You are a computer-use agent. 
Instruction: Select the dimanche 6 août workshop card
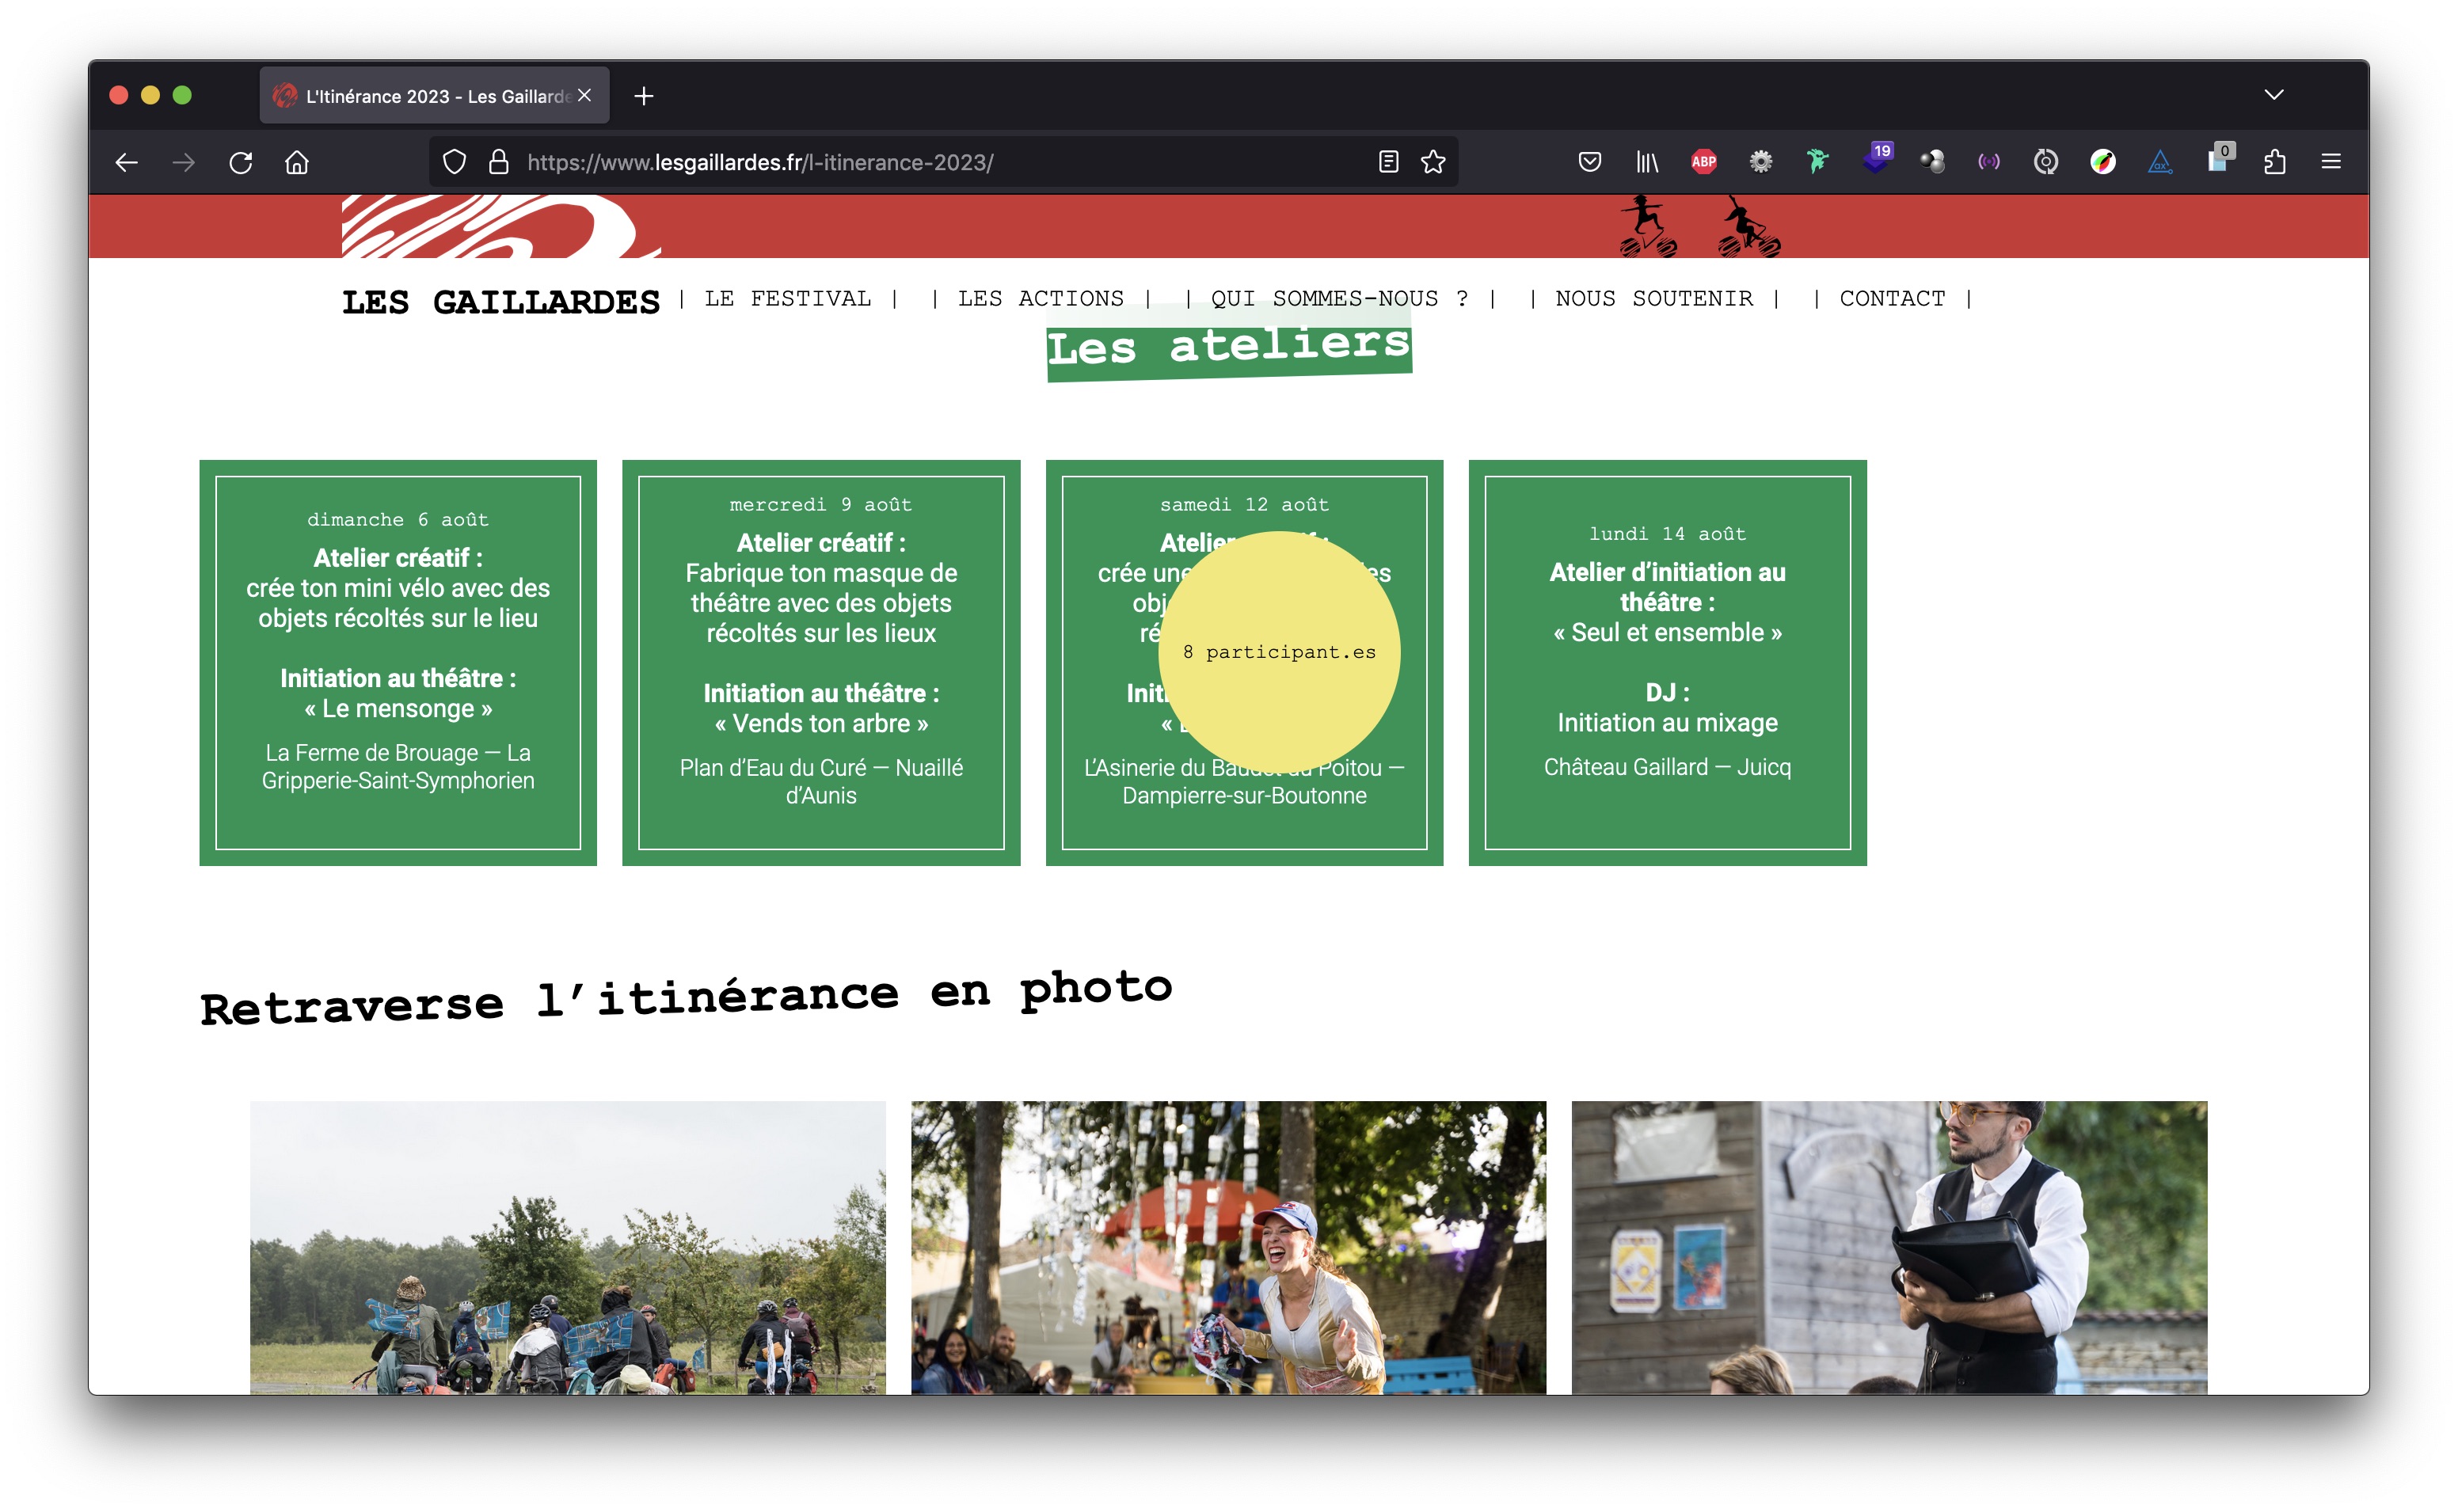pyautogui.click(x=398, y=663)
